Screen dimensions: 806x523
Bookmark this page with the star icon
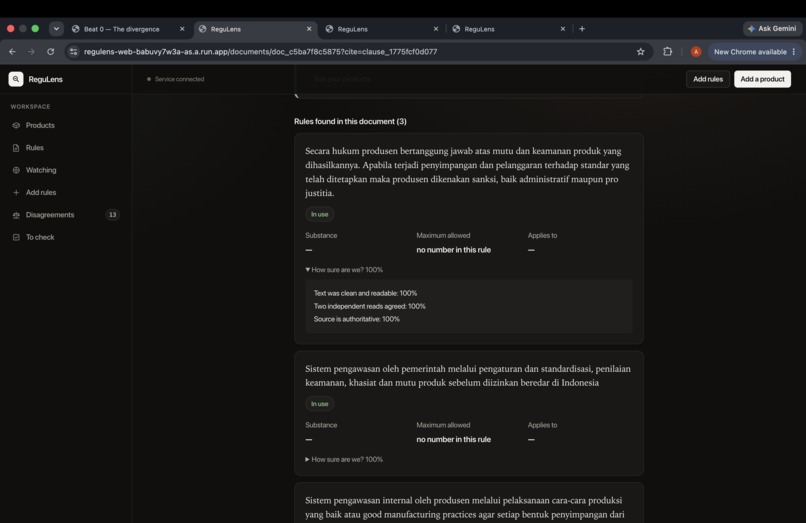click(640, 51)
